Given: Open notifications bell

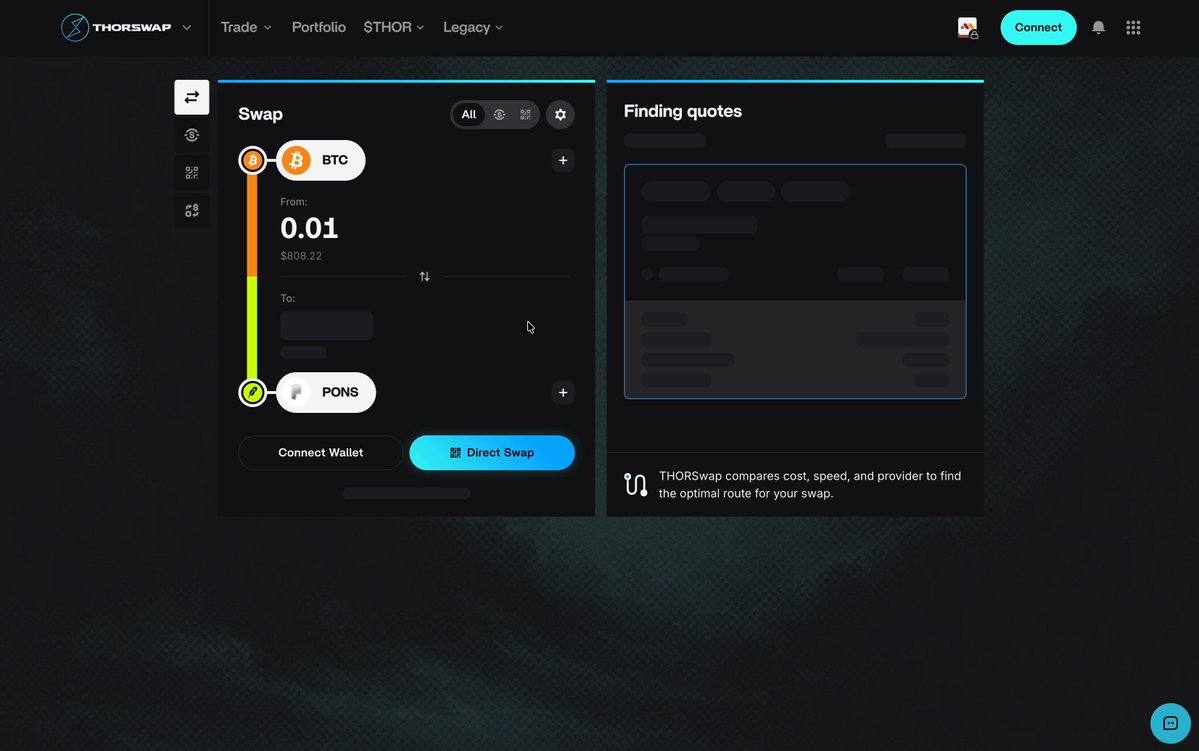Looking at the screenshot, I should [x=1098, y=28].
